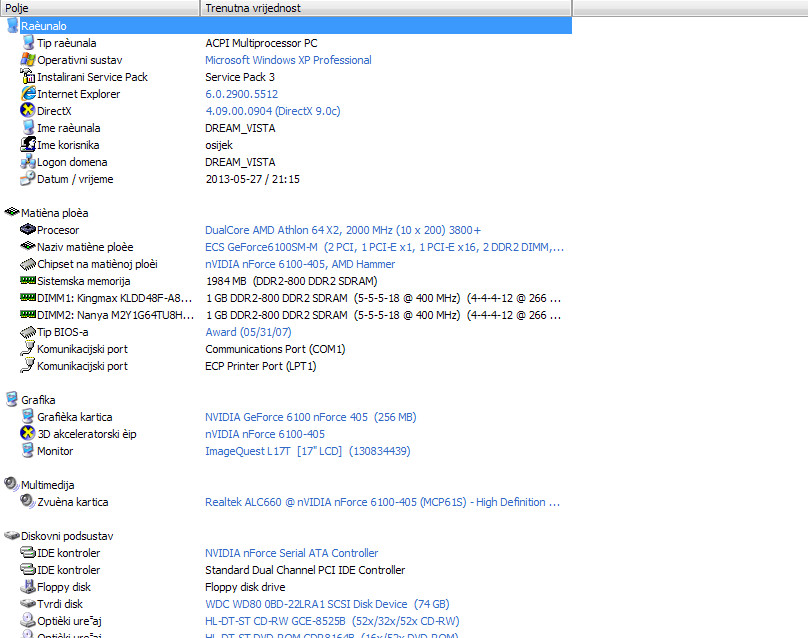The image size is (808, 638).
Task: Click the Windows flag icon beside Operativni sustav
Action: coord(28,60)
